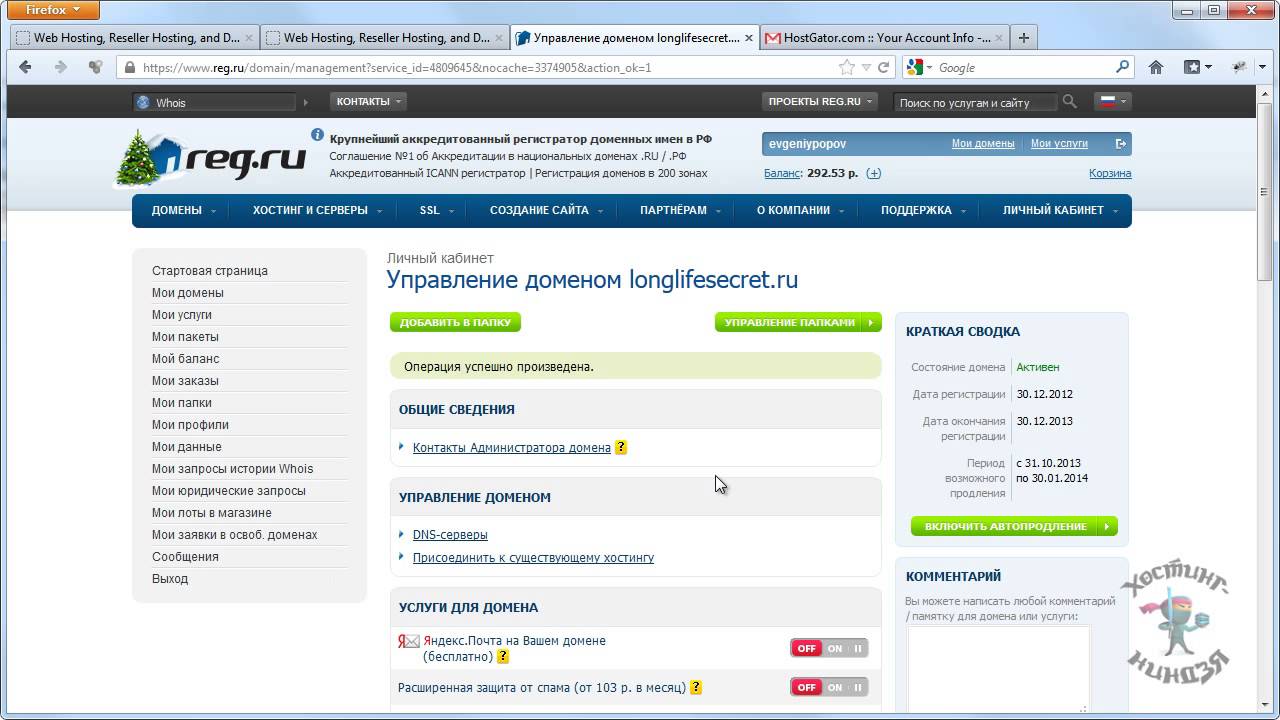This screenshot has width=1280, height=720.
Task: Open help icon for Яндекс.Почта service
Action: tap(503, 657)
